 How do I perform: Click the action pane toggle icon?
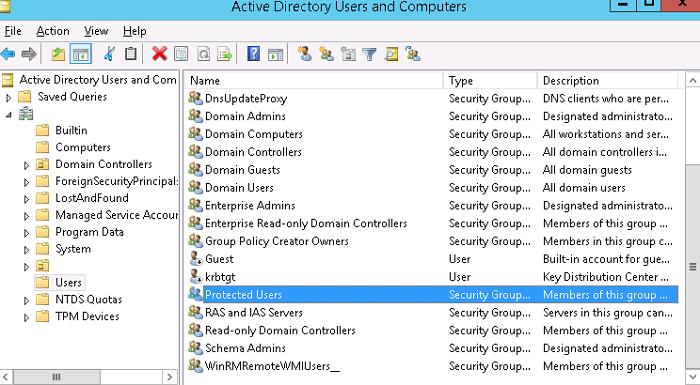(275, 54)
